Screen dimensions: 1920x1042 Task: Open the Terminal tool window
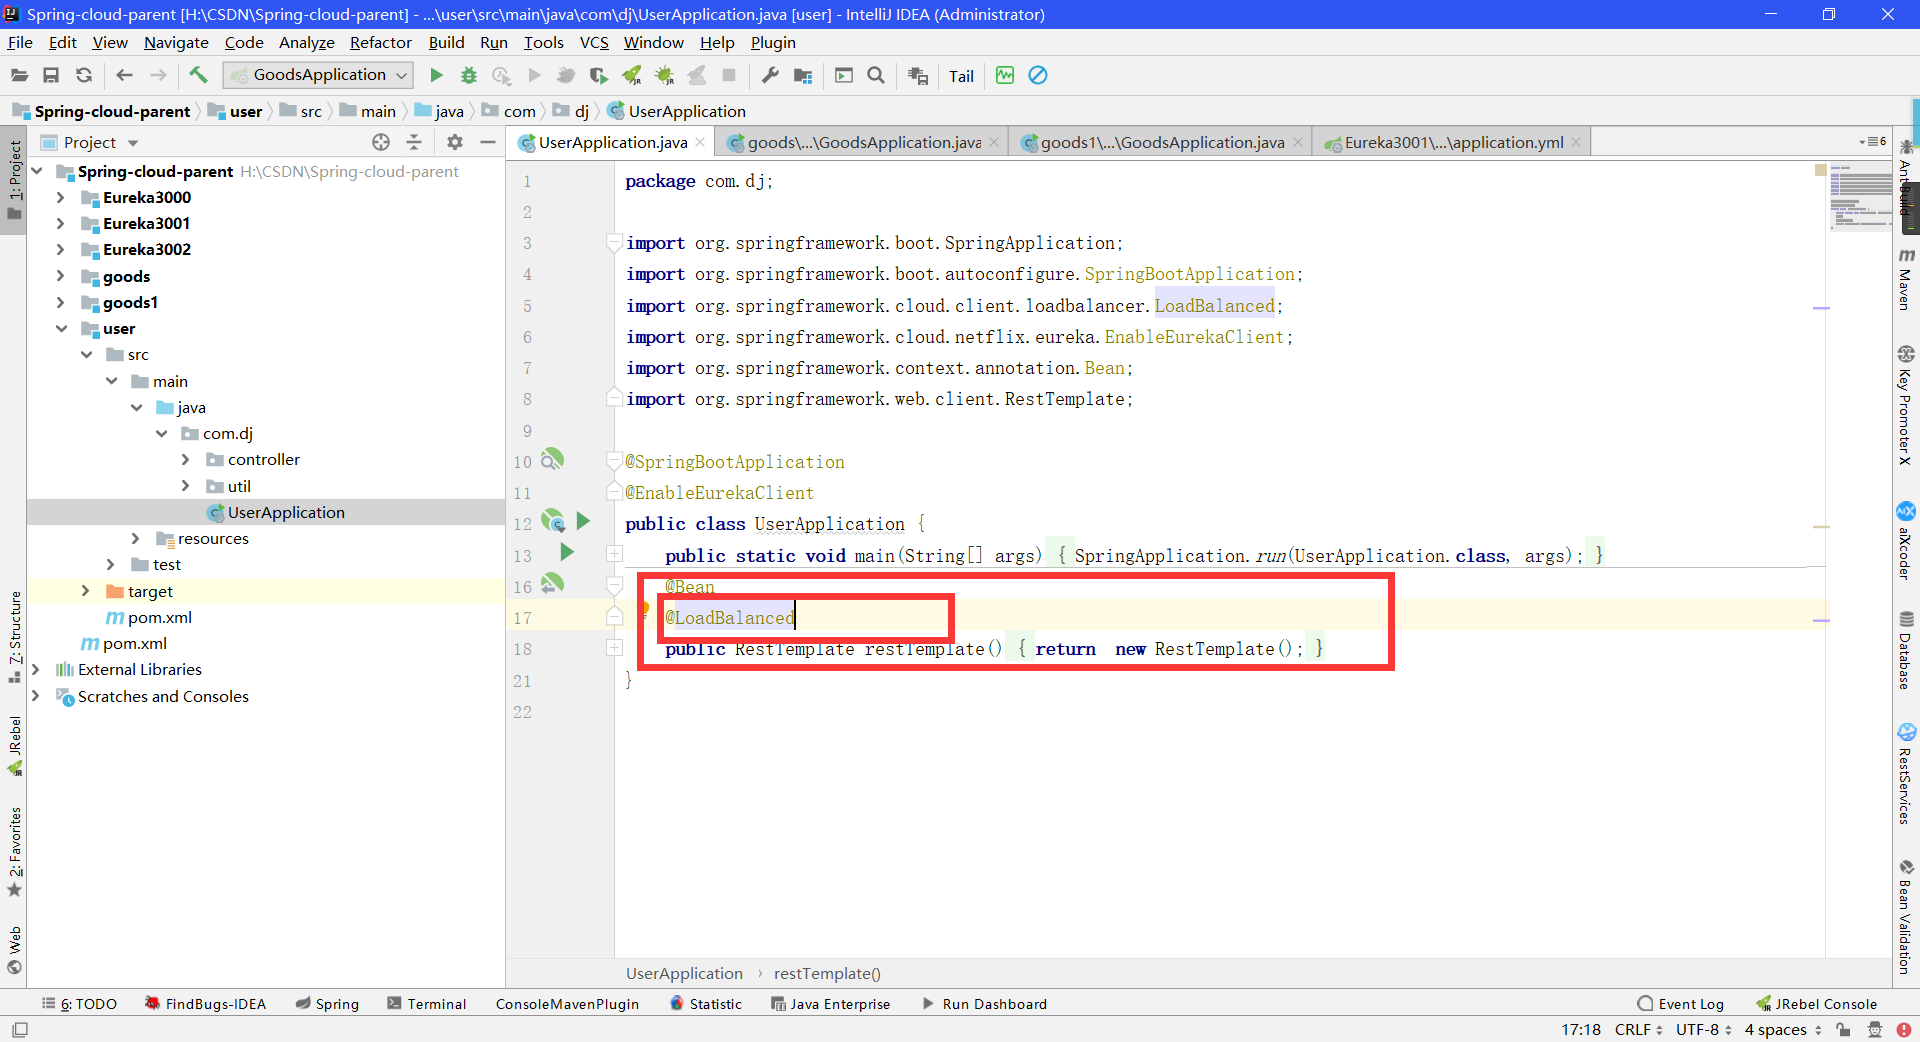coord(427,1003)
